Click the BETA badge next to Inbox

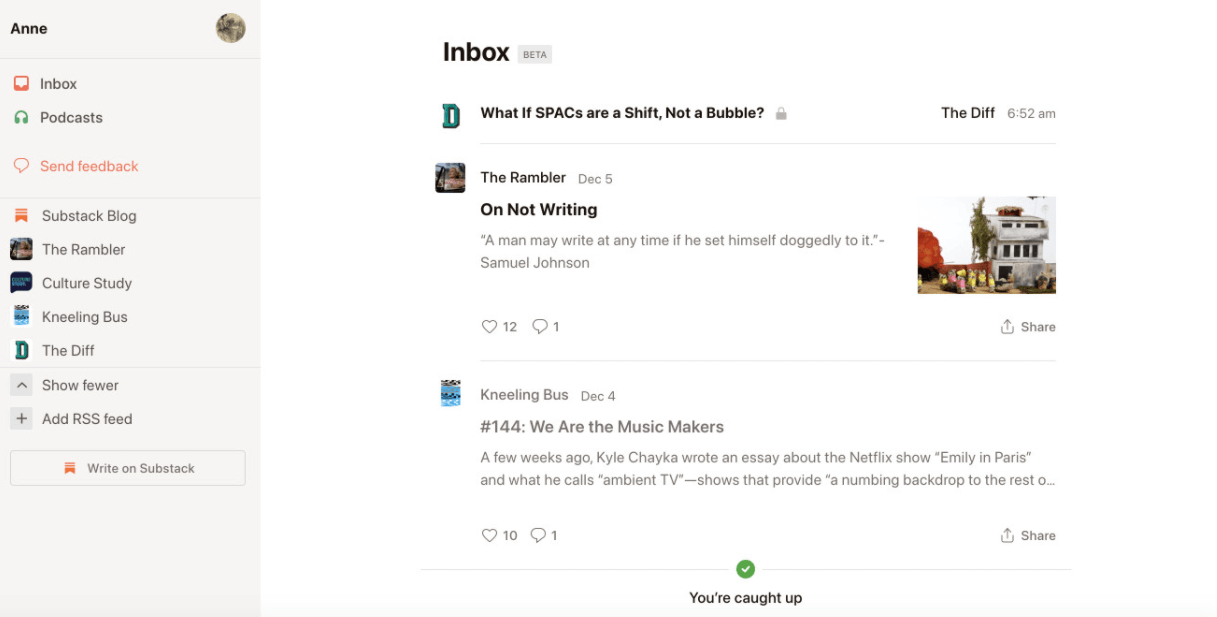[535, 55]
